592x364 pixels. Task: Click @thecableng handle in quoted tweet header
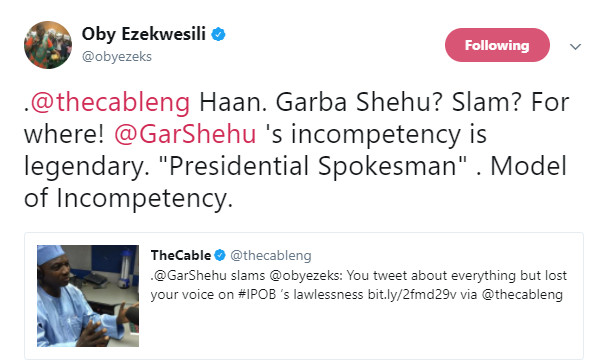click(271, 256)
